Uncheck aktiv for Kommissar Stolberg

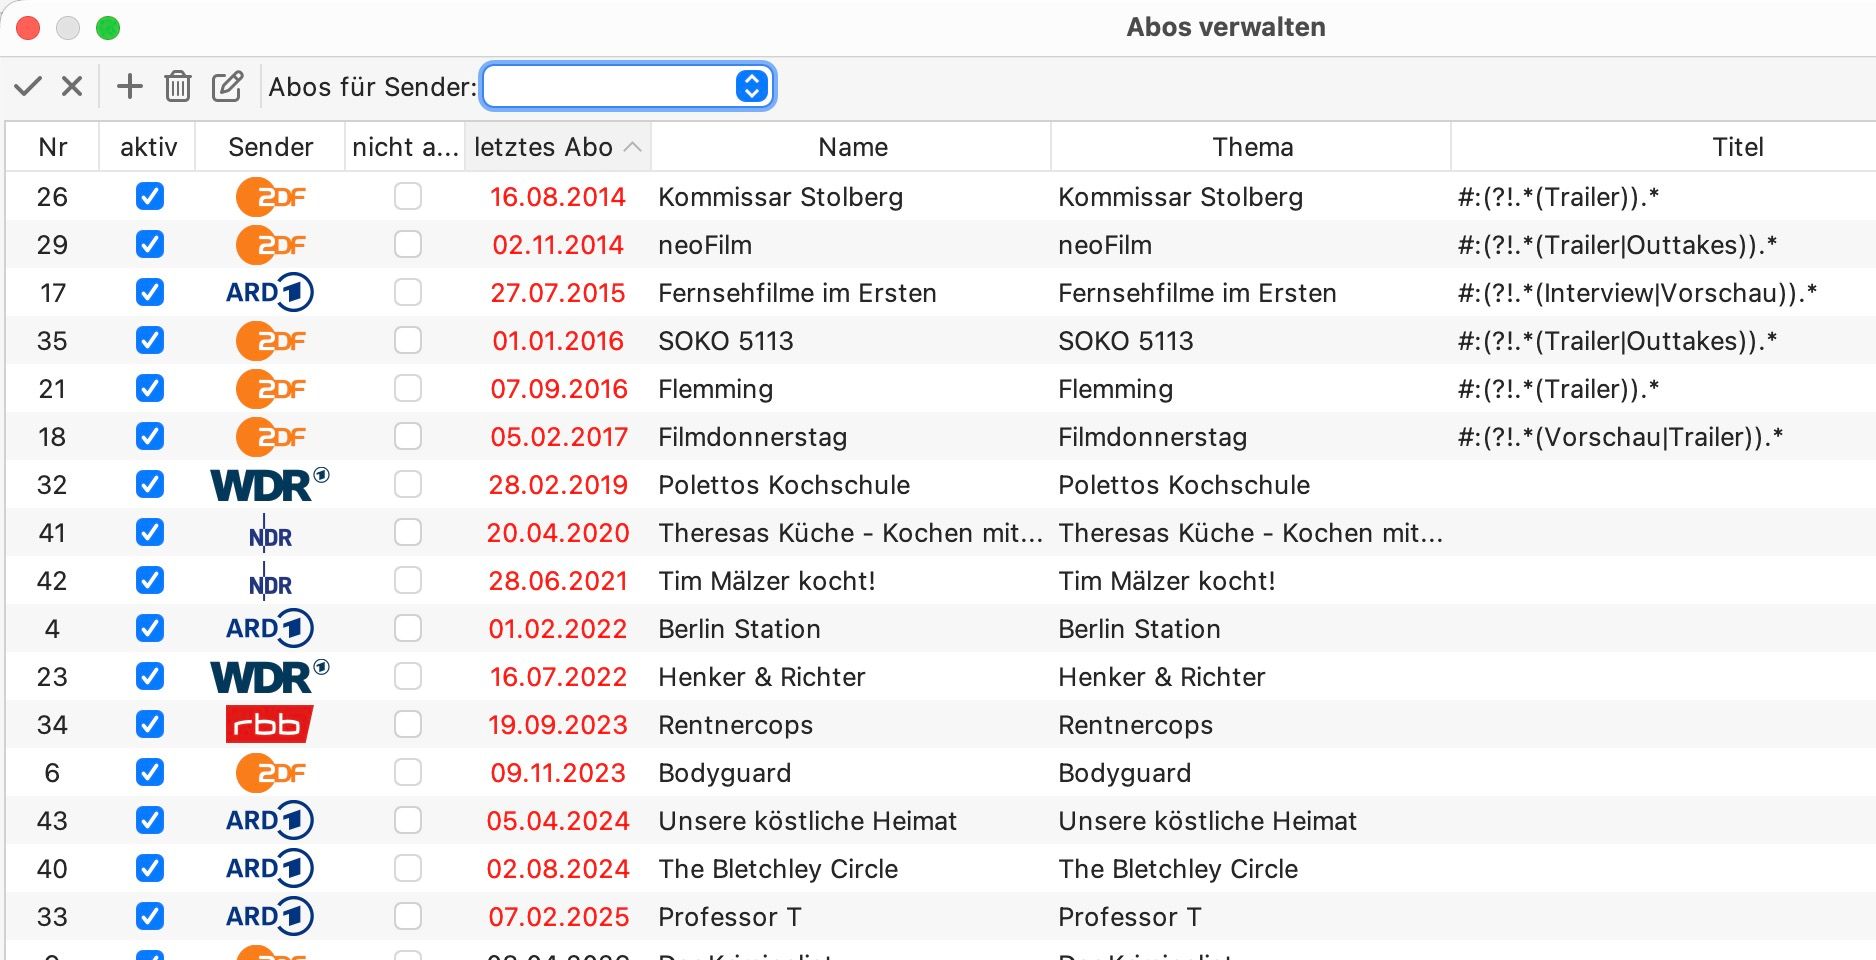pyautogui.click(x=150, y=197)
